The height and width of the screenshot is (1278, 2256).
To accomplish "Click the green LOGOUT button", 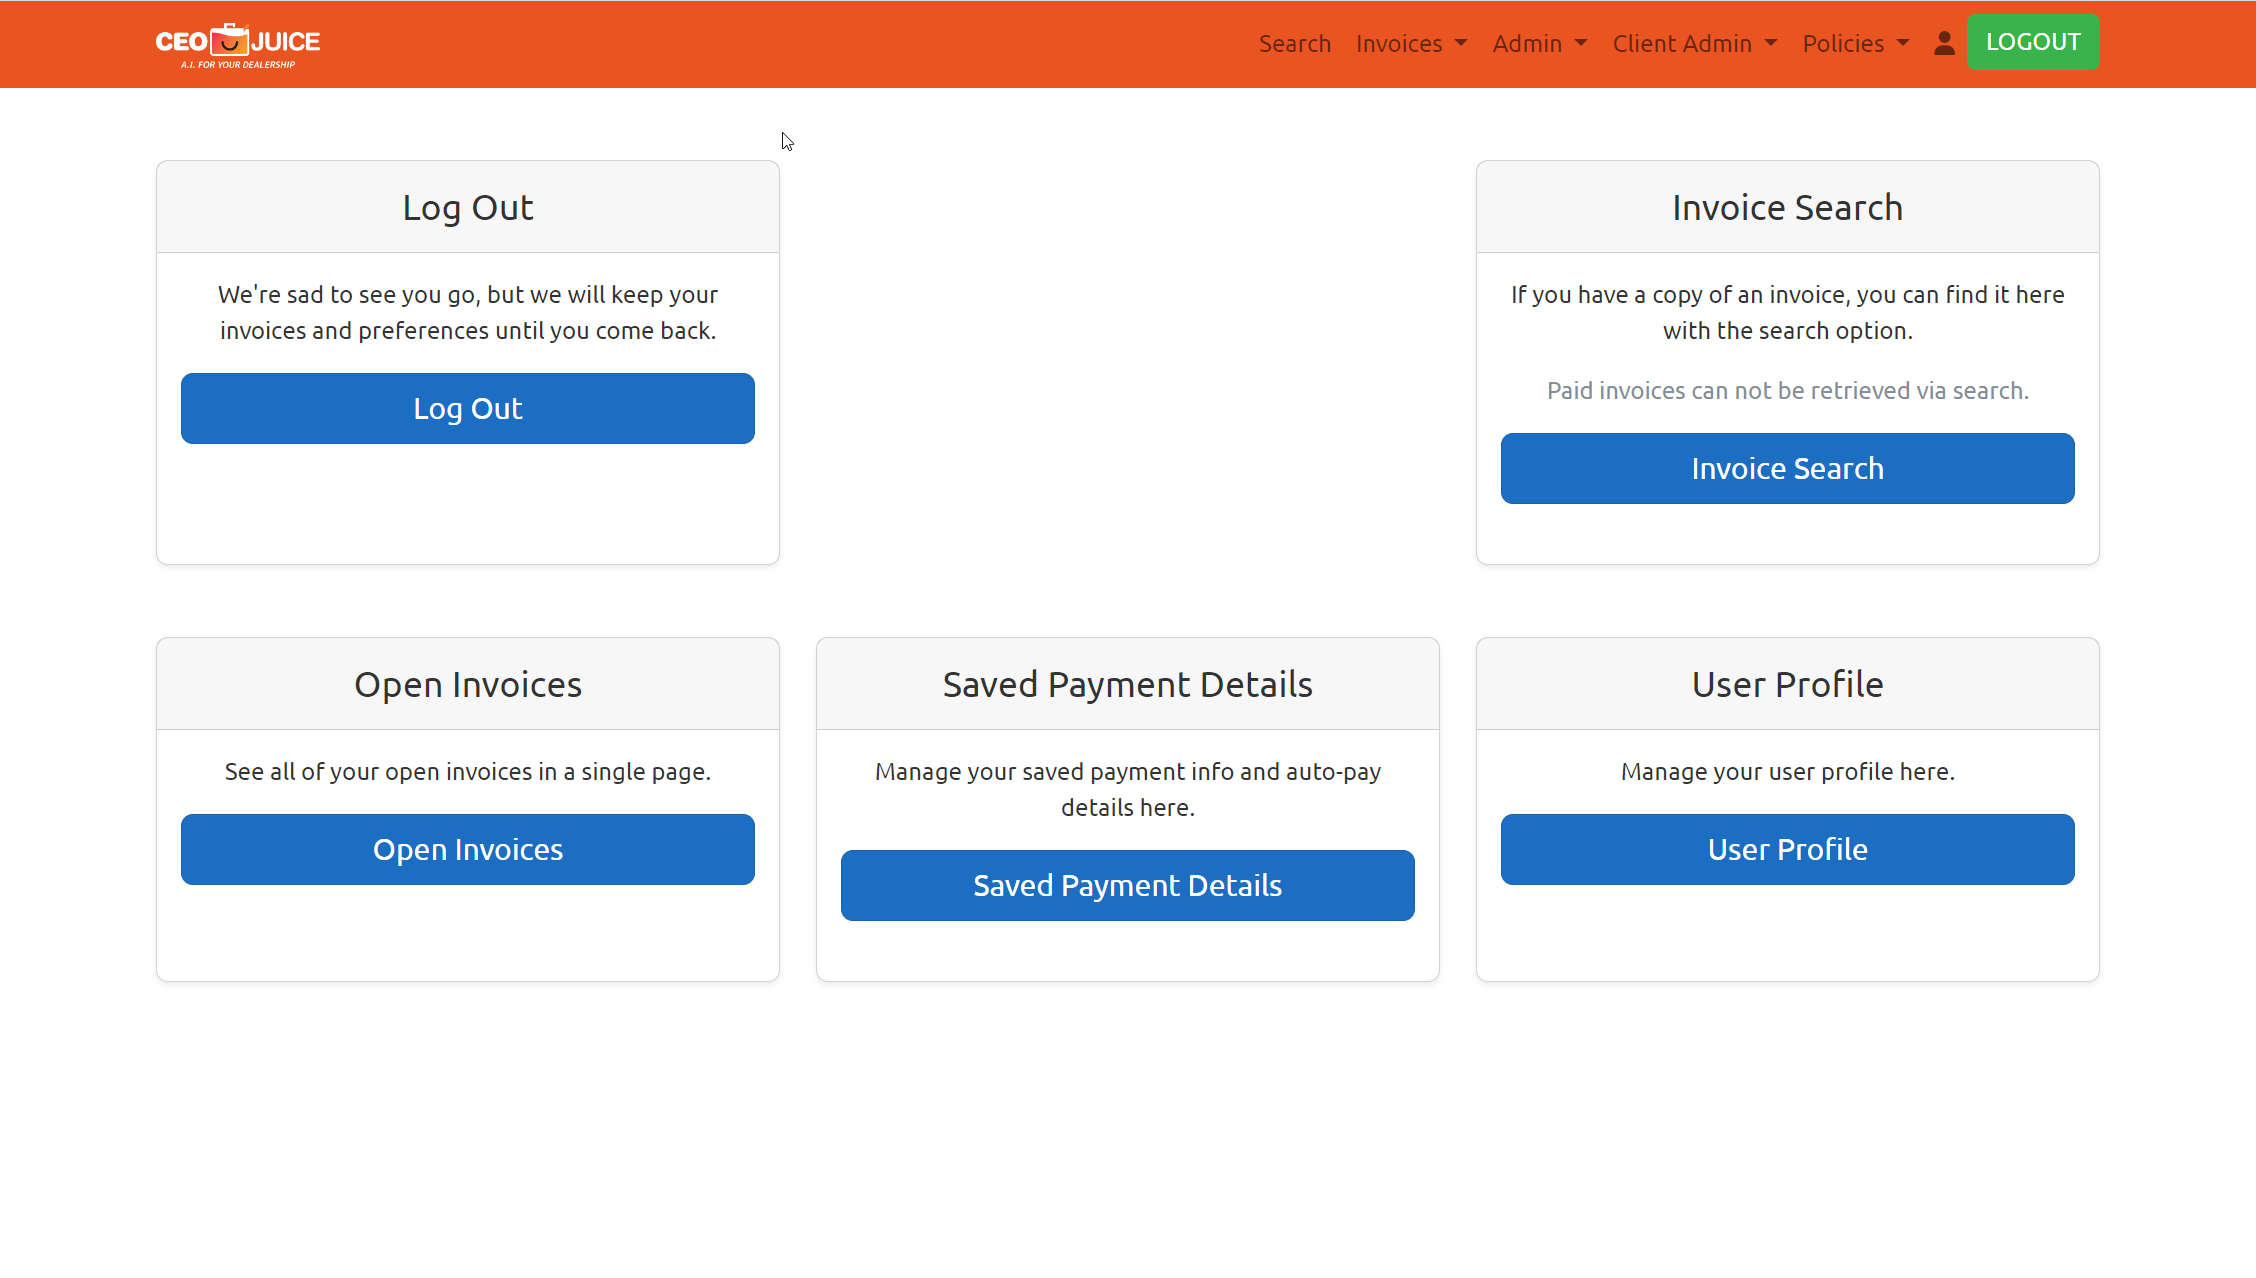I will [x=2033, y=42].
